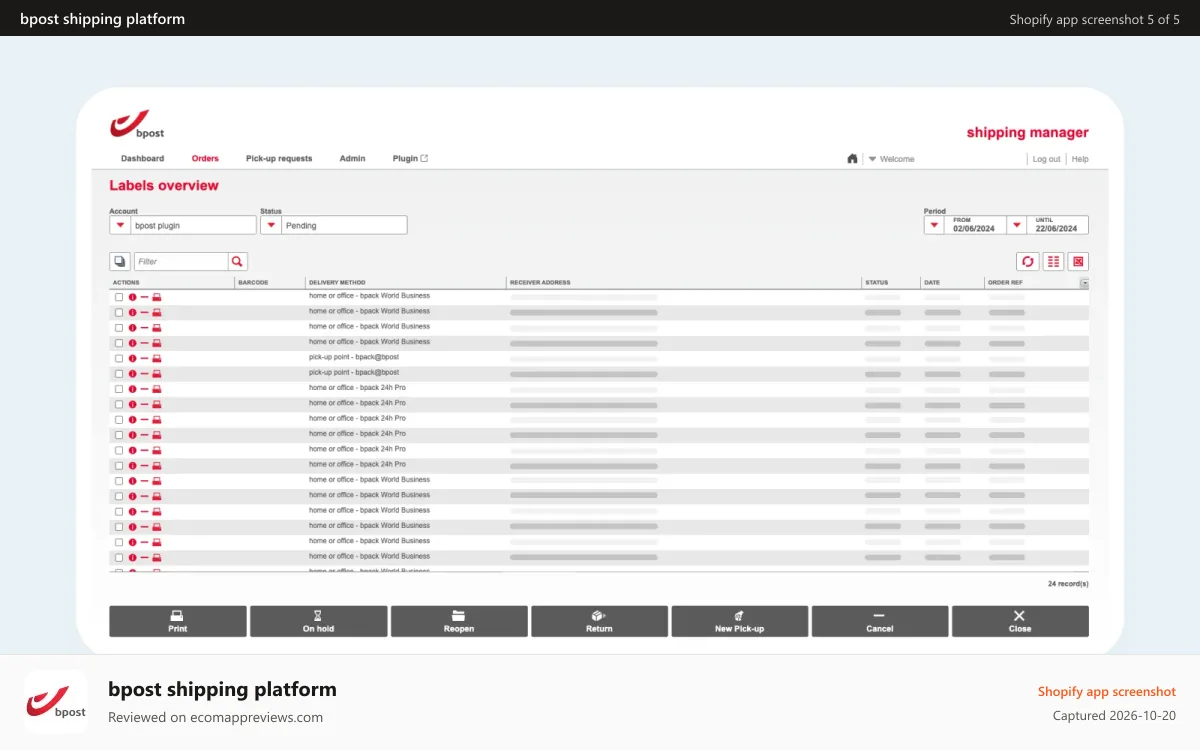The image size is (1200, 750).
Task: Tick checkbox of first bpack 24h Pro row
Action: click(x=119, y=389)
